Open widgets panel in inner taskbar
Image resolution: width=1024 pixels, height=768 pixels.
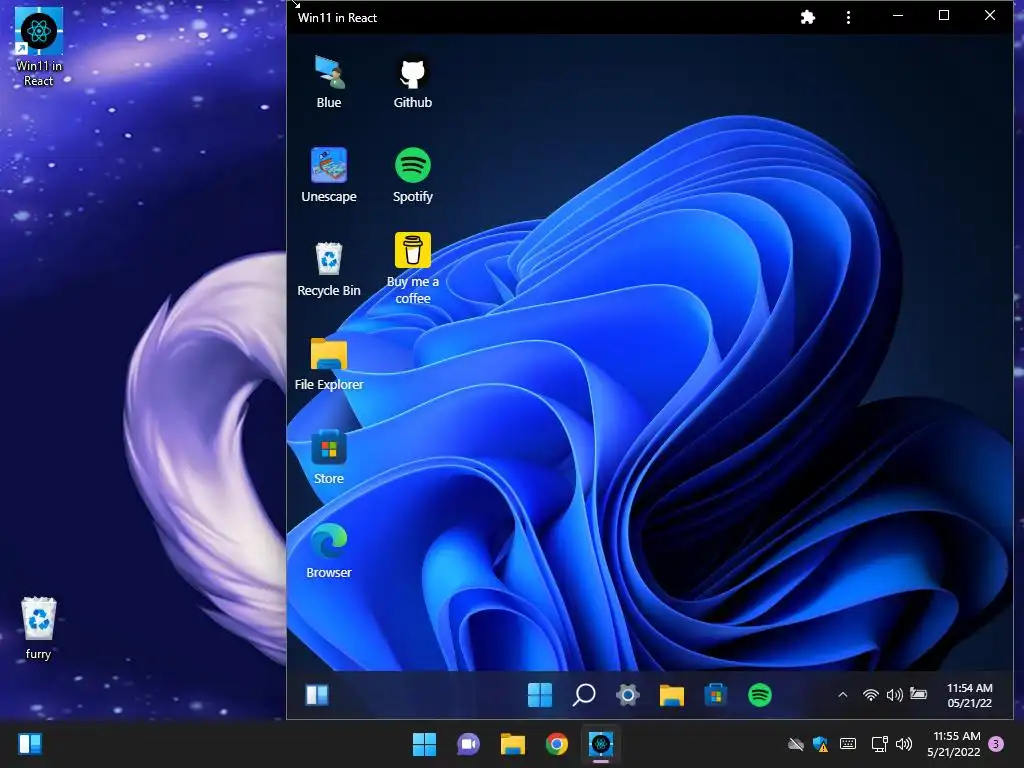pyautogui.click(x=317, y=695)
